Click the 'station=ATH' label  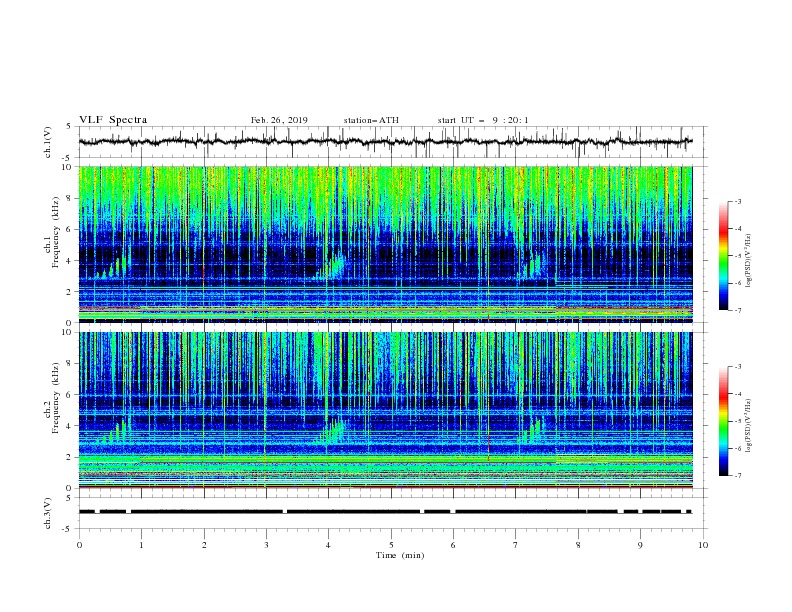pyautogui.click(x=371, y=120)
